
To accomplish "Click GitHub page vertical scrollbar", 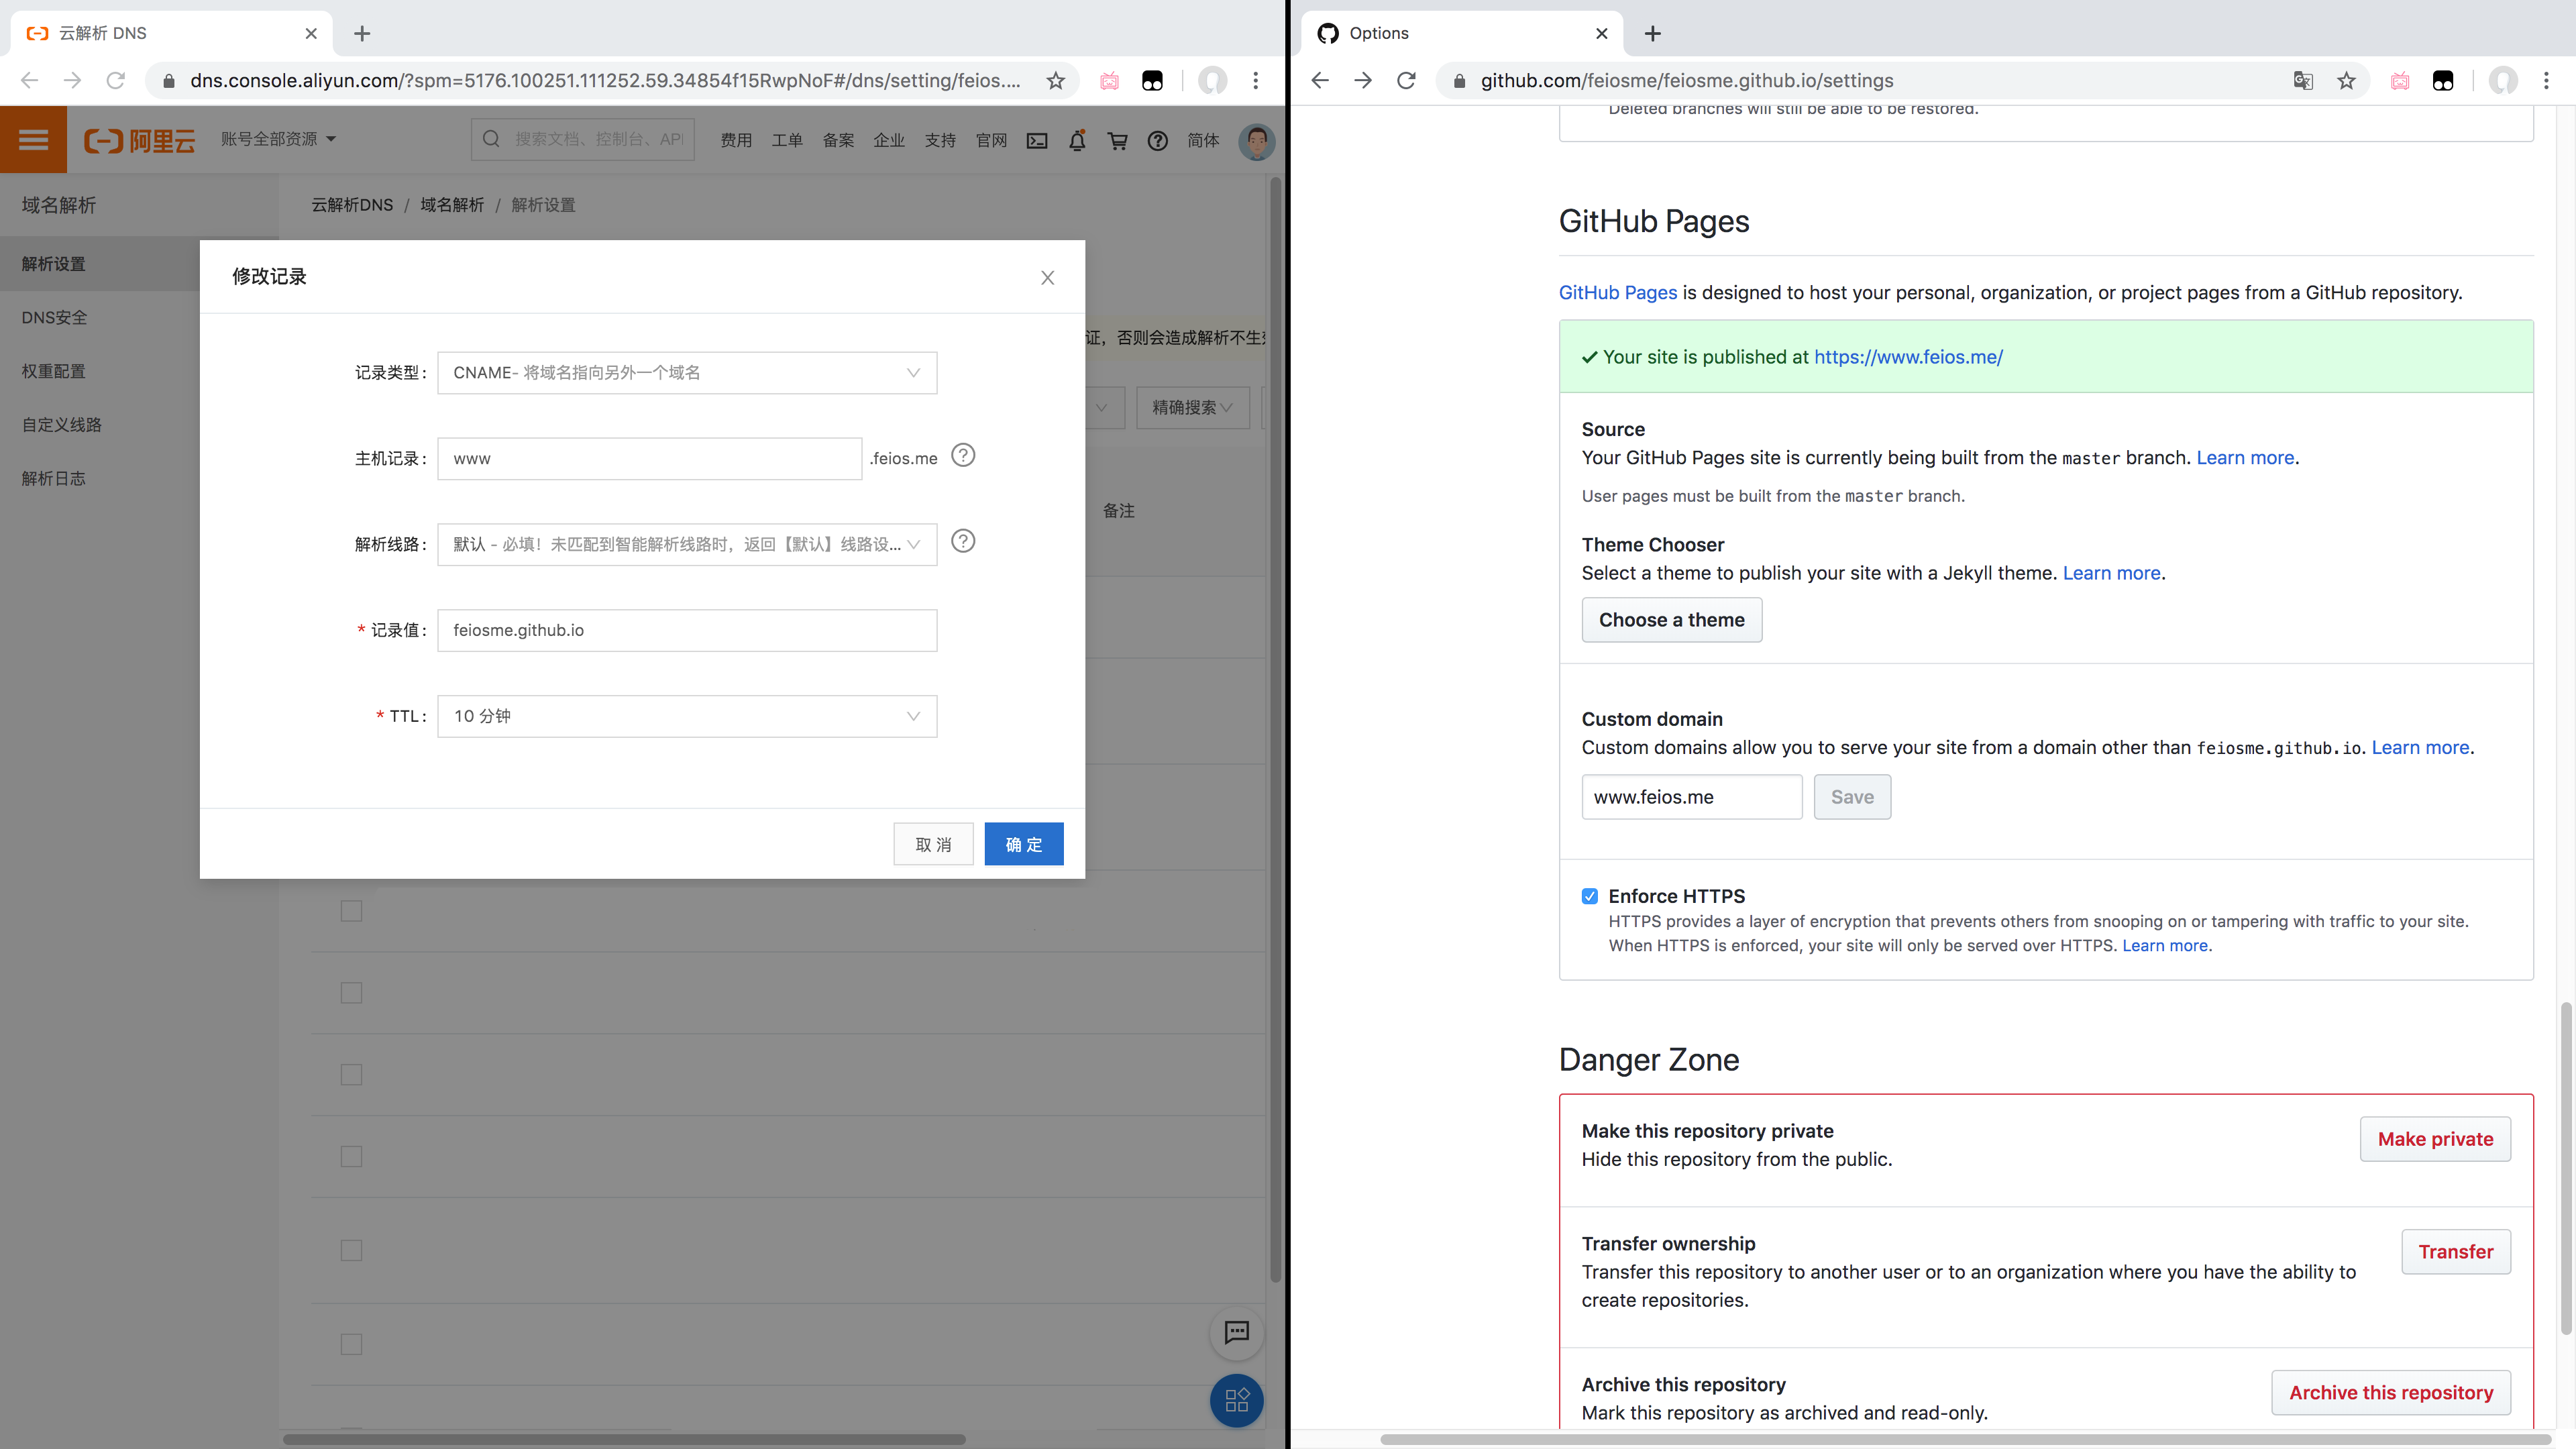I will click(2565, 1168).
